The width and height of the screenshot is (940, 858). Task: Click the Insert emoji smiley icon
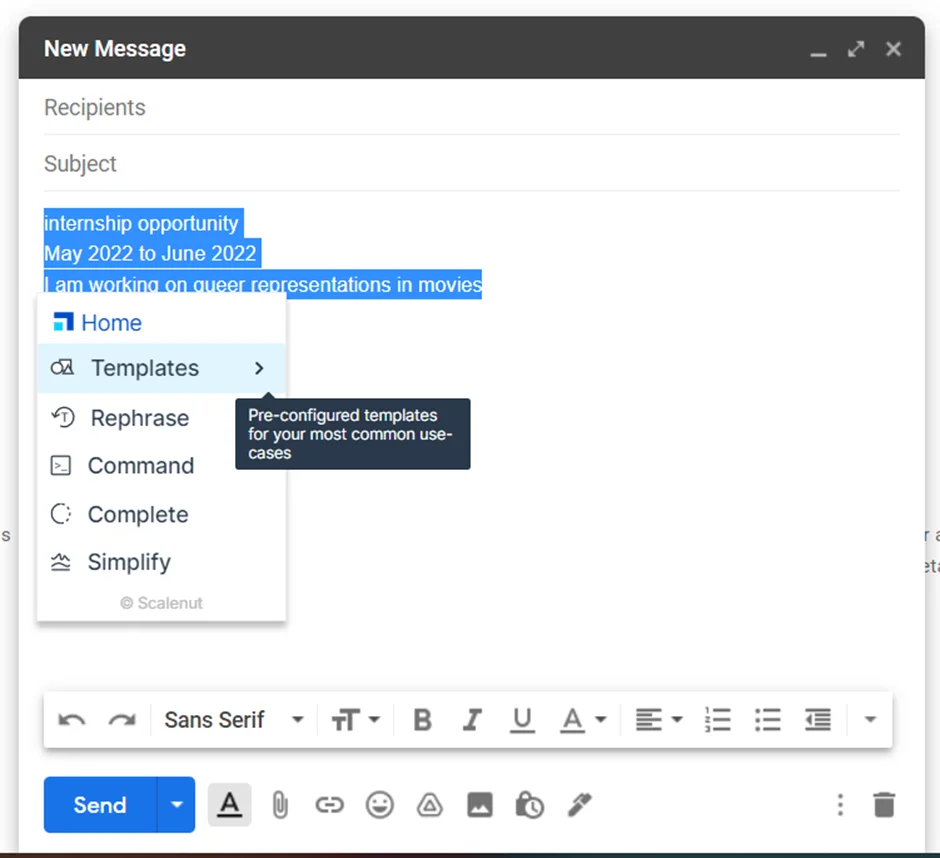click(x=380, y=805)
